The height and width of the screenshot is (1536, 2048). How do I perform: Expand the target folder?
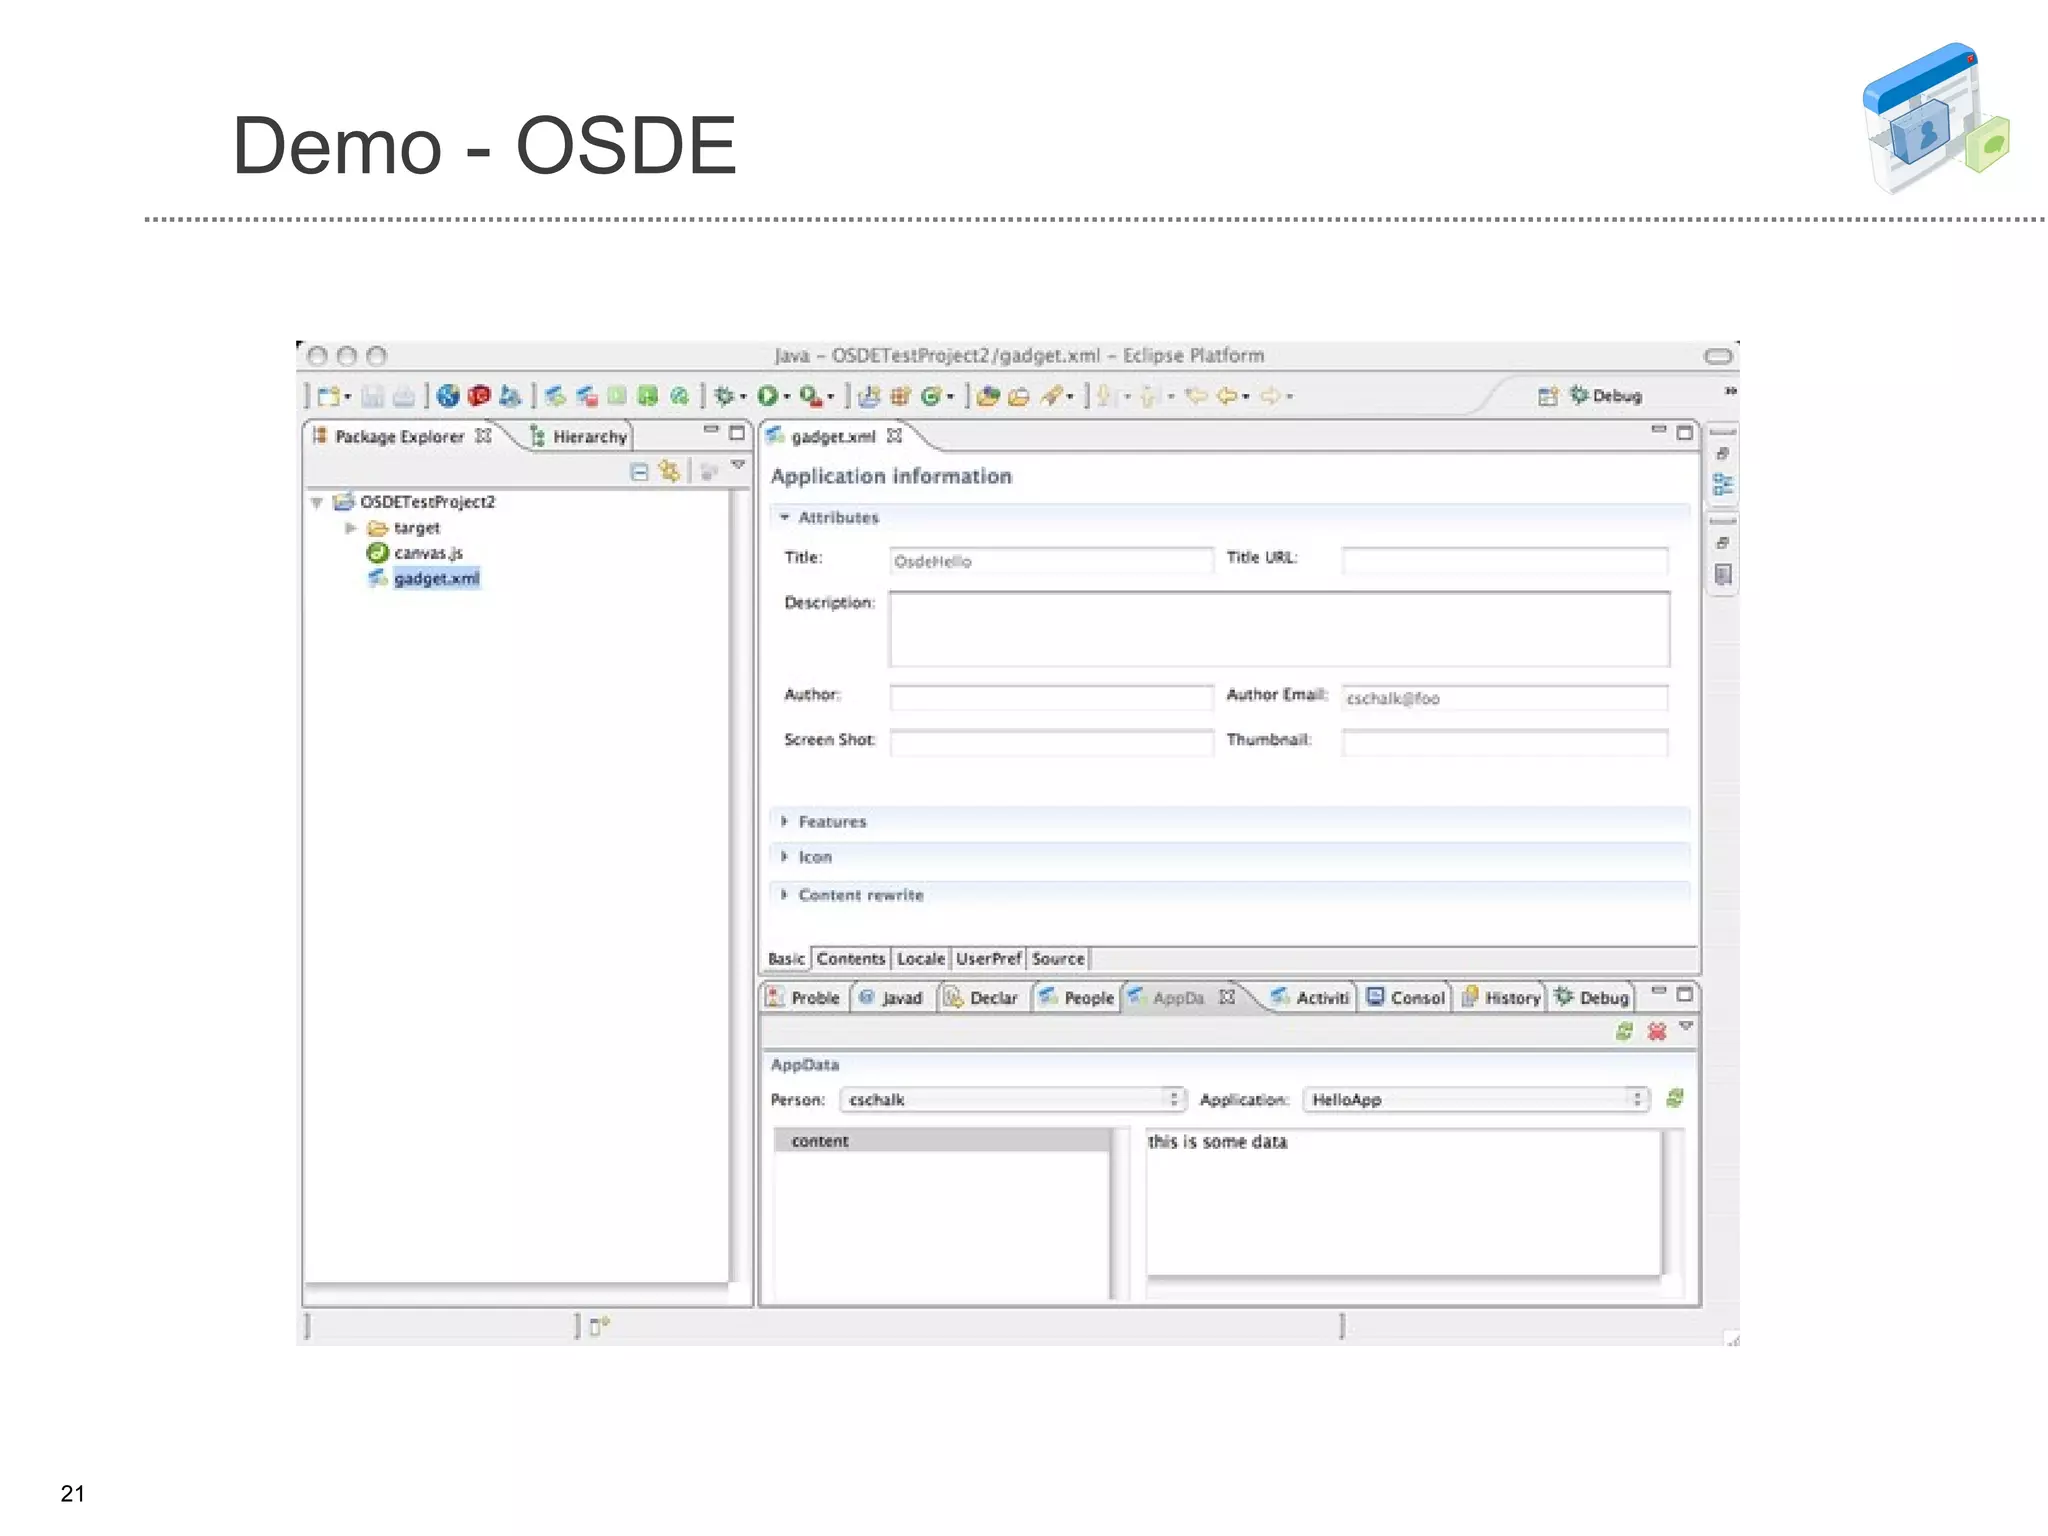point(350,528)
